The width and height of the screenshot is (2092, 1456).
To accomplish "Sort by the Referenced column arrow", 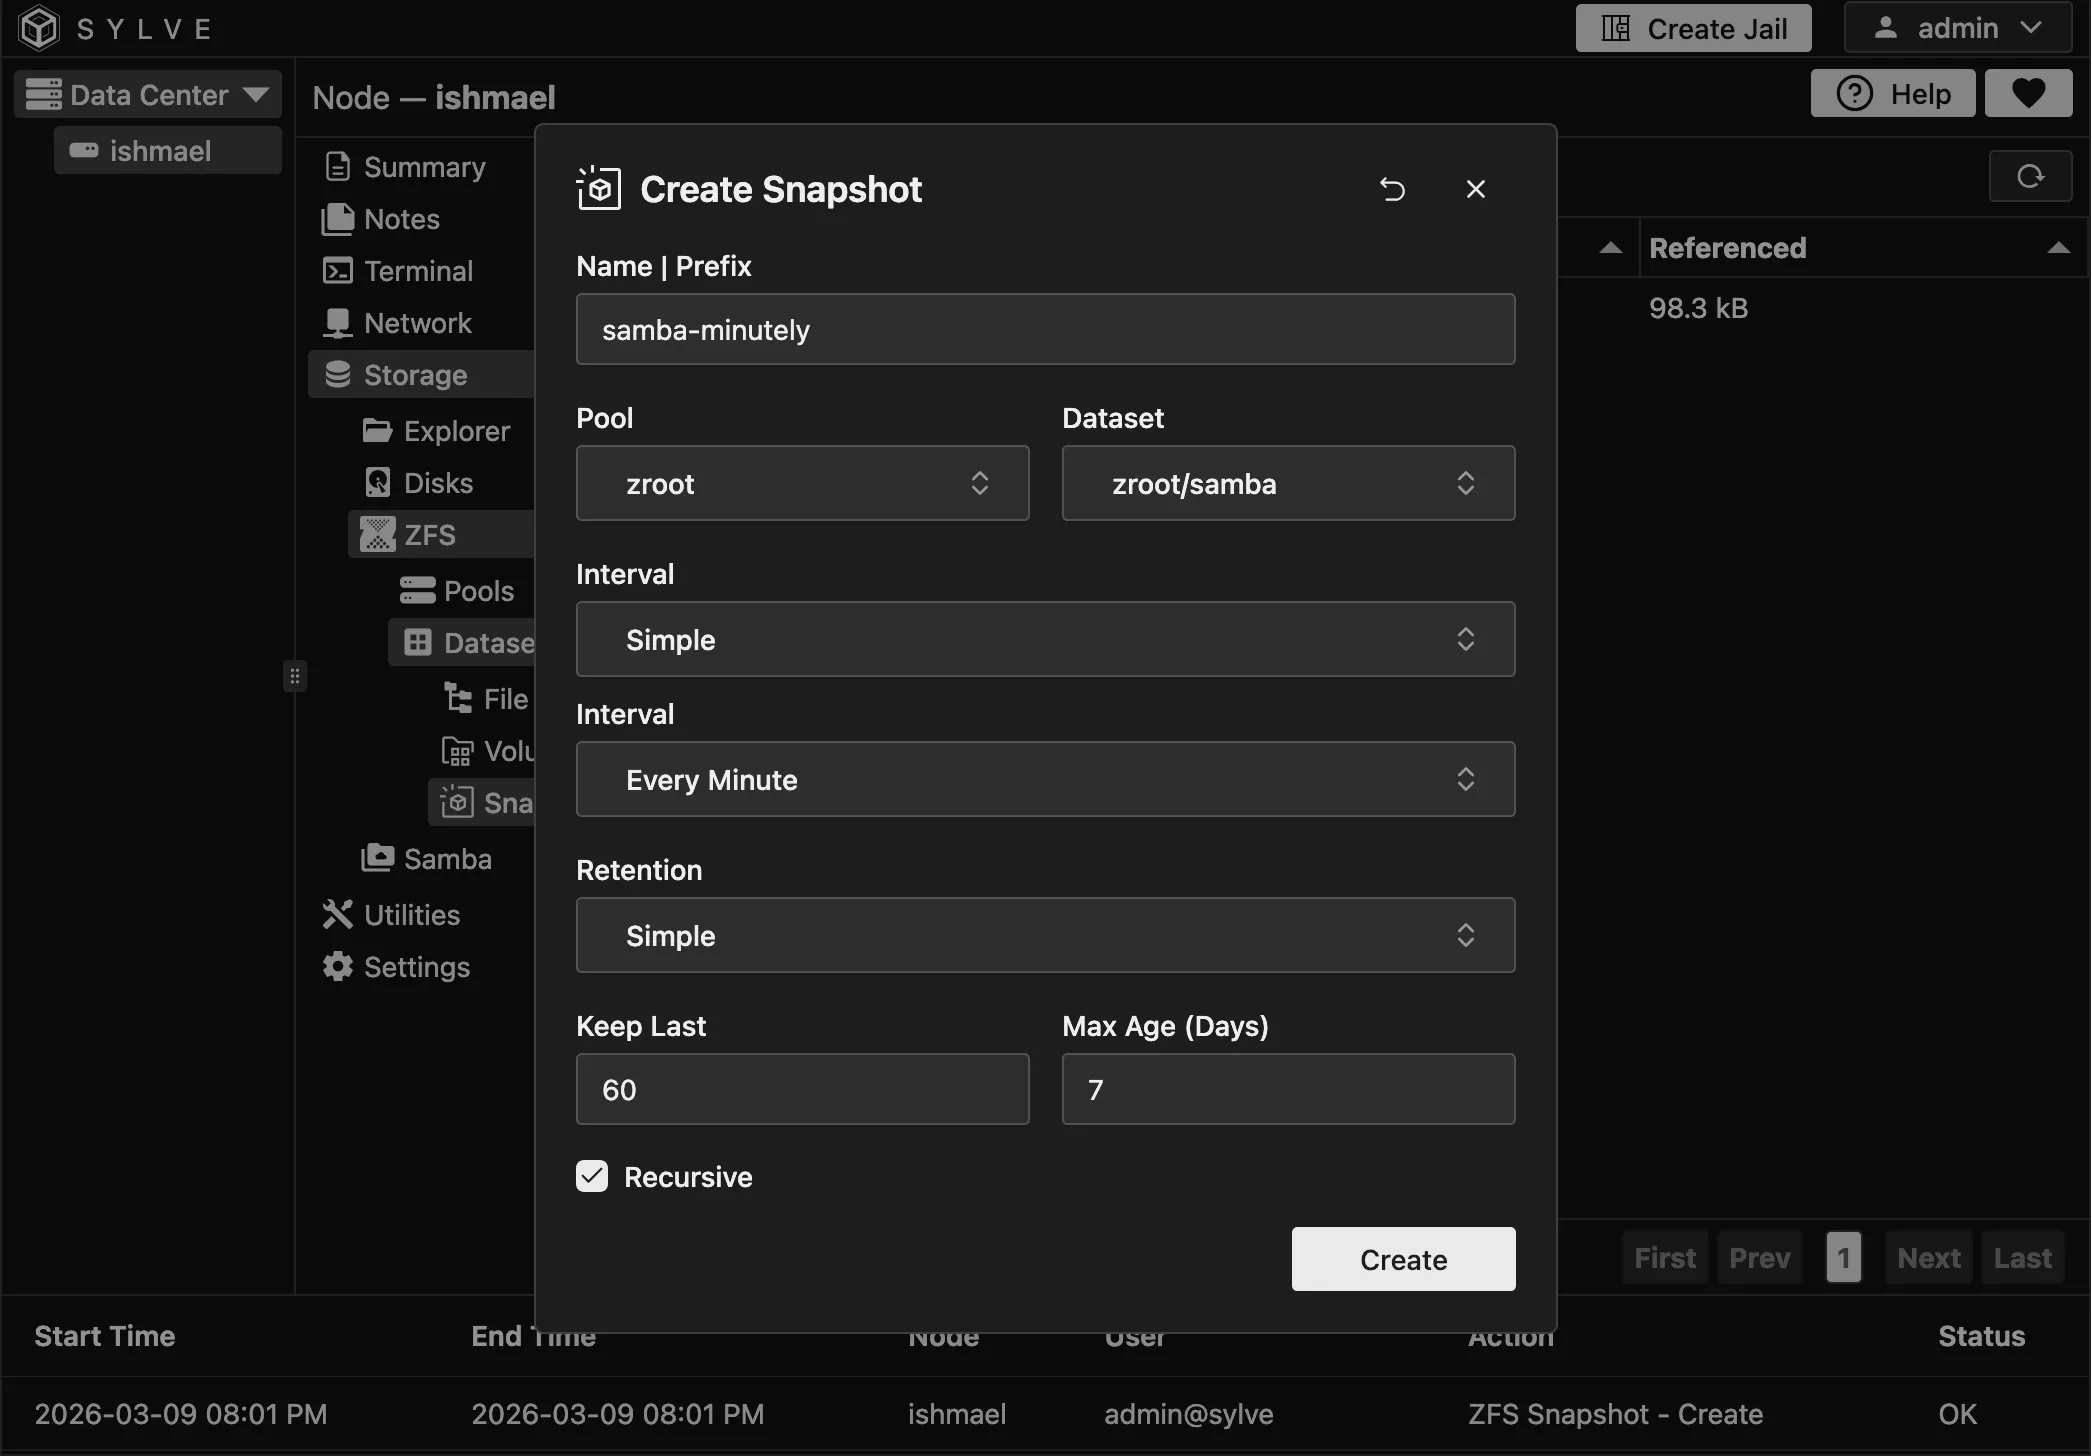I will (x=2057, y=247).
